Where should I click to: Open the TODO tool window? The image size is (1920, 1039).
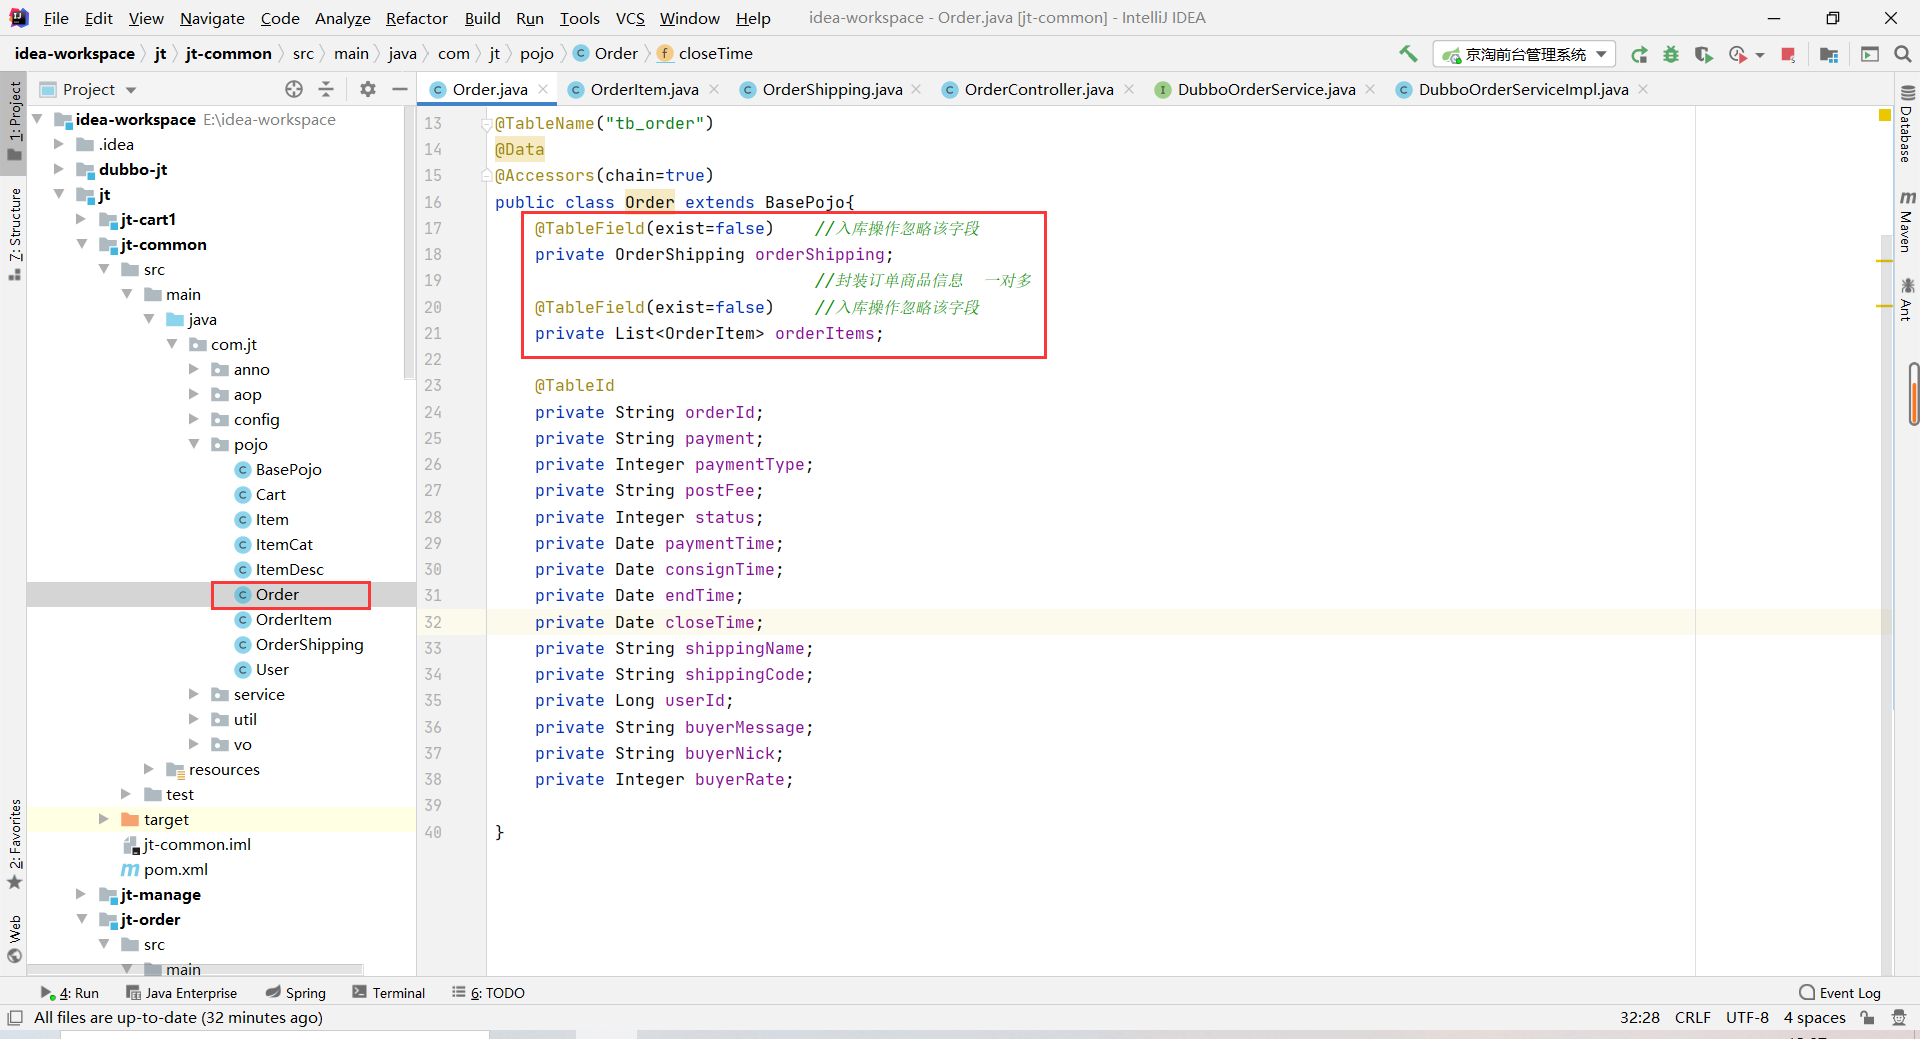pyautogui.click(x=489, y=993)
